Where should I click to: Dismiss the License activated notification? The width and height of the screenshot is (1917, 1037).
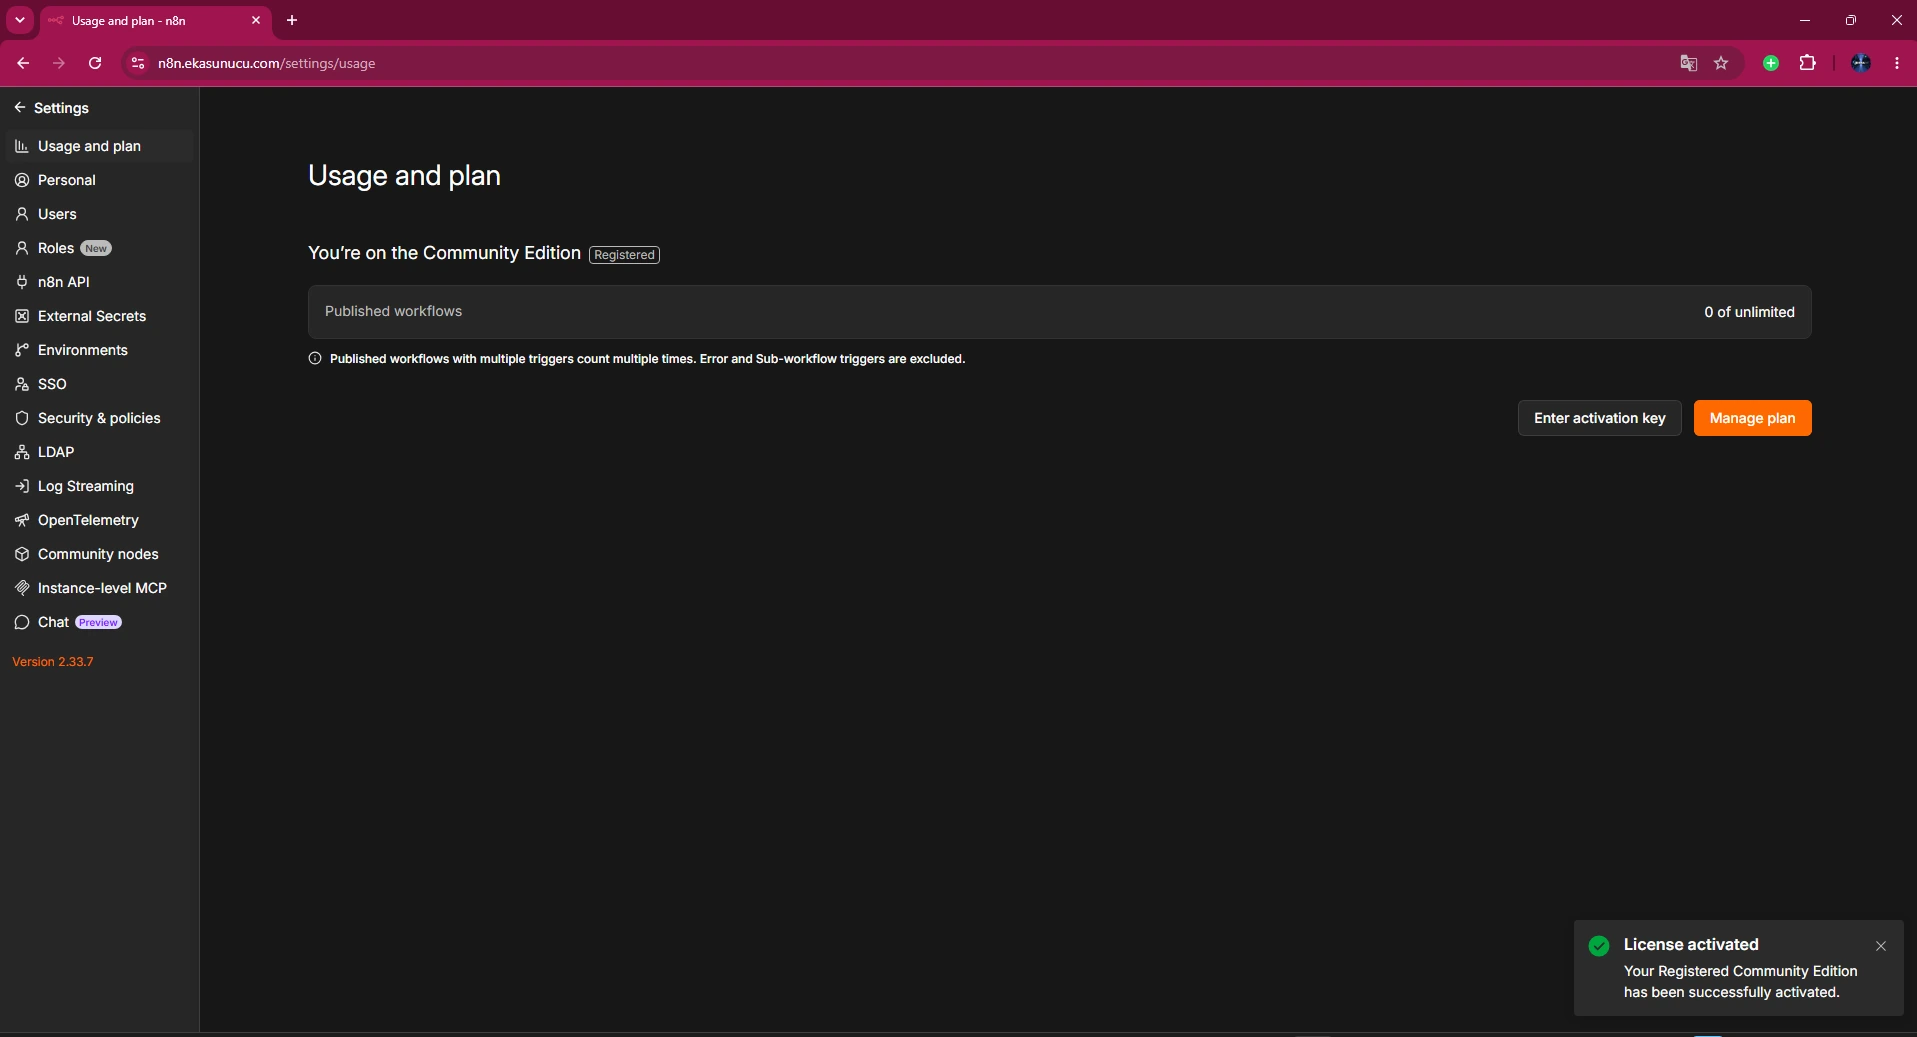click(1881, 946)
